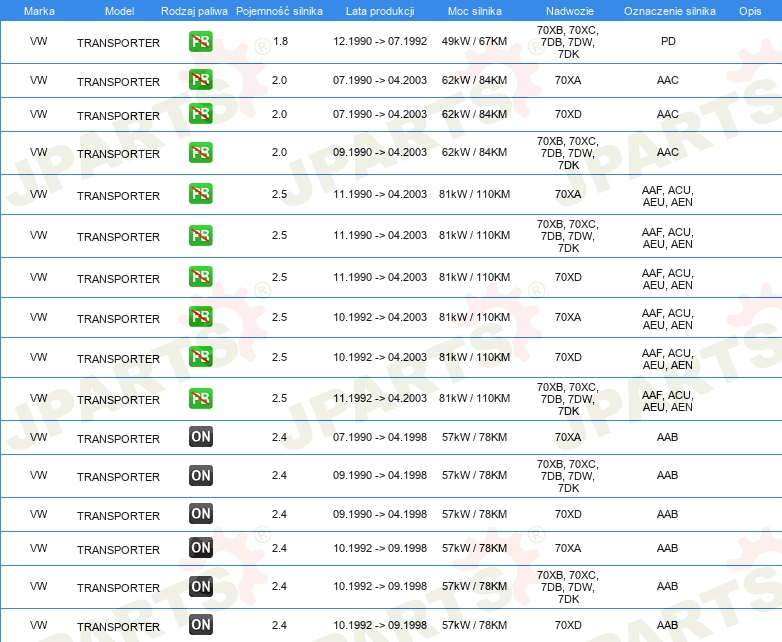Click petrol icon in 2.5 11.1992 row

point(200,399)
